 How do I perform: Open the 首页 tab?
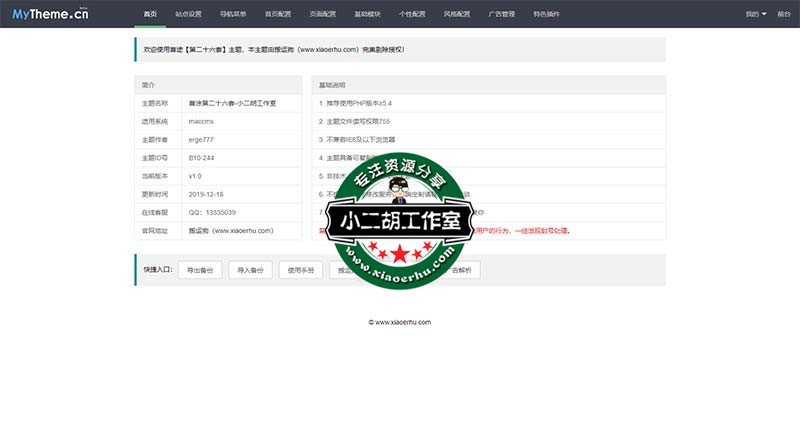coord(150,15)
